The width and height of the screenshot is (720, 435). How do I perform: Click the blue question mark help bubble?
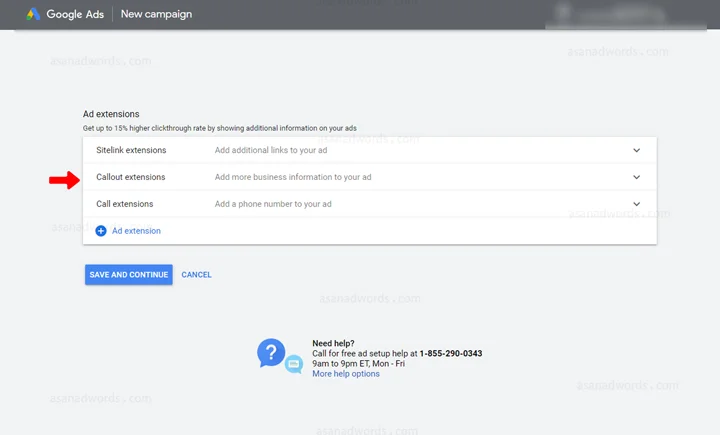click(271, 353)
